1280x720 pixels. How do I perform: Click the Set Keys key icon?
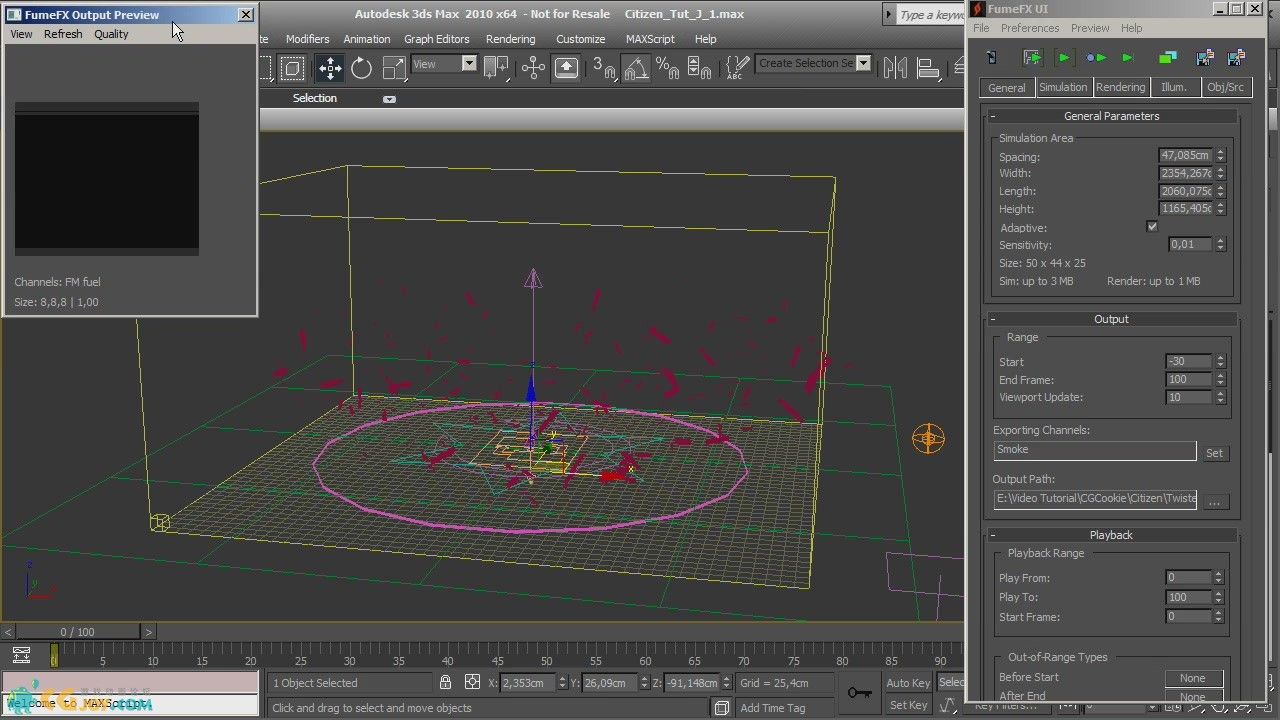click(x=859, y=692)
